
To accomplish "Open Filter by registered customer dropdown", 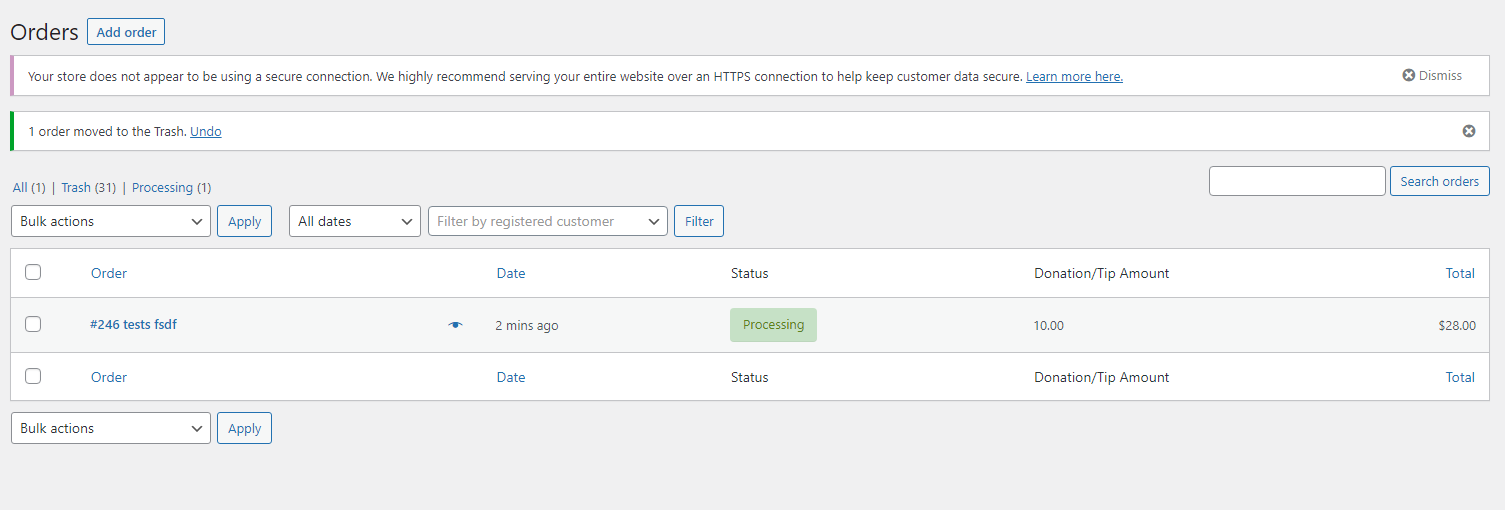I will [548, 221].
